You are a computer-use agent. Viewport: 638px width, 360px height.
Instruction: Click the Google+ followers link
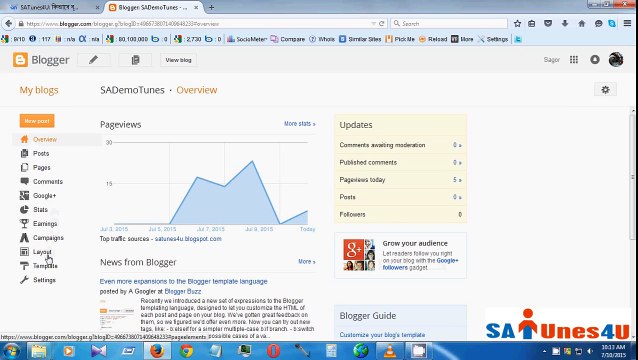[x=420, y=264]
